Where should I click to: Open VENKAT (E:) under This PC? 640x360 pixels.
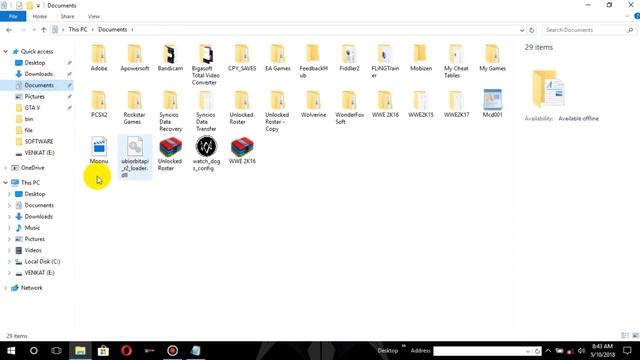coord(39,273)
